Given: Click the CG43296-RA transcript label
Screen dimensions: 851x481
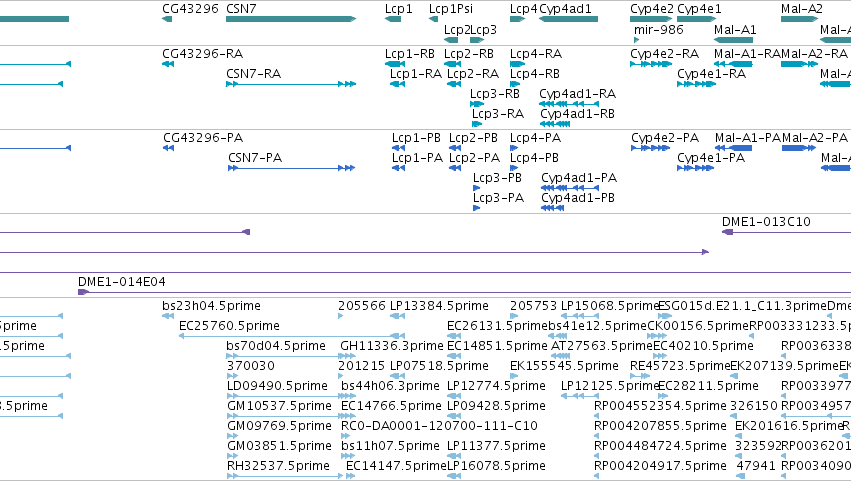Looking at the screenshot, I should [x=202, y=54].
